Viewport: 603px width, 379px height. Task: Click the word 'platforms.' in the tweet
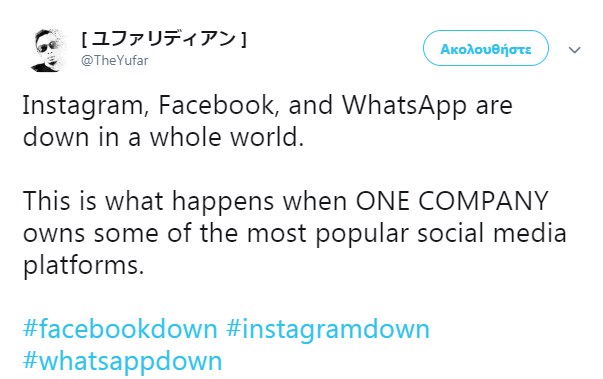(83, 266)
